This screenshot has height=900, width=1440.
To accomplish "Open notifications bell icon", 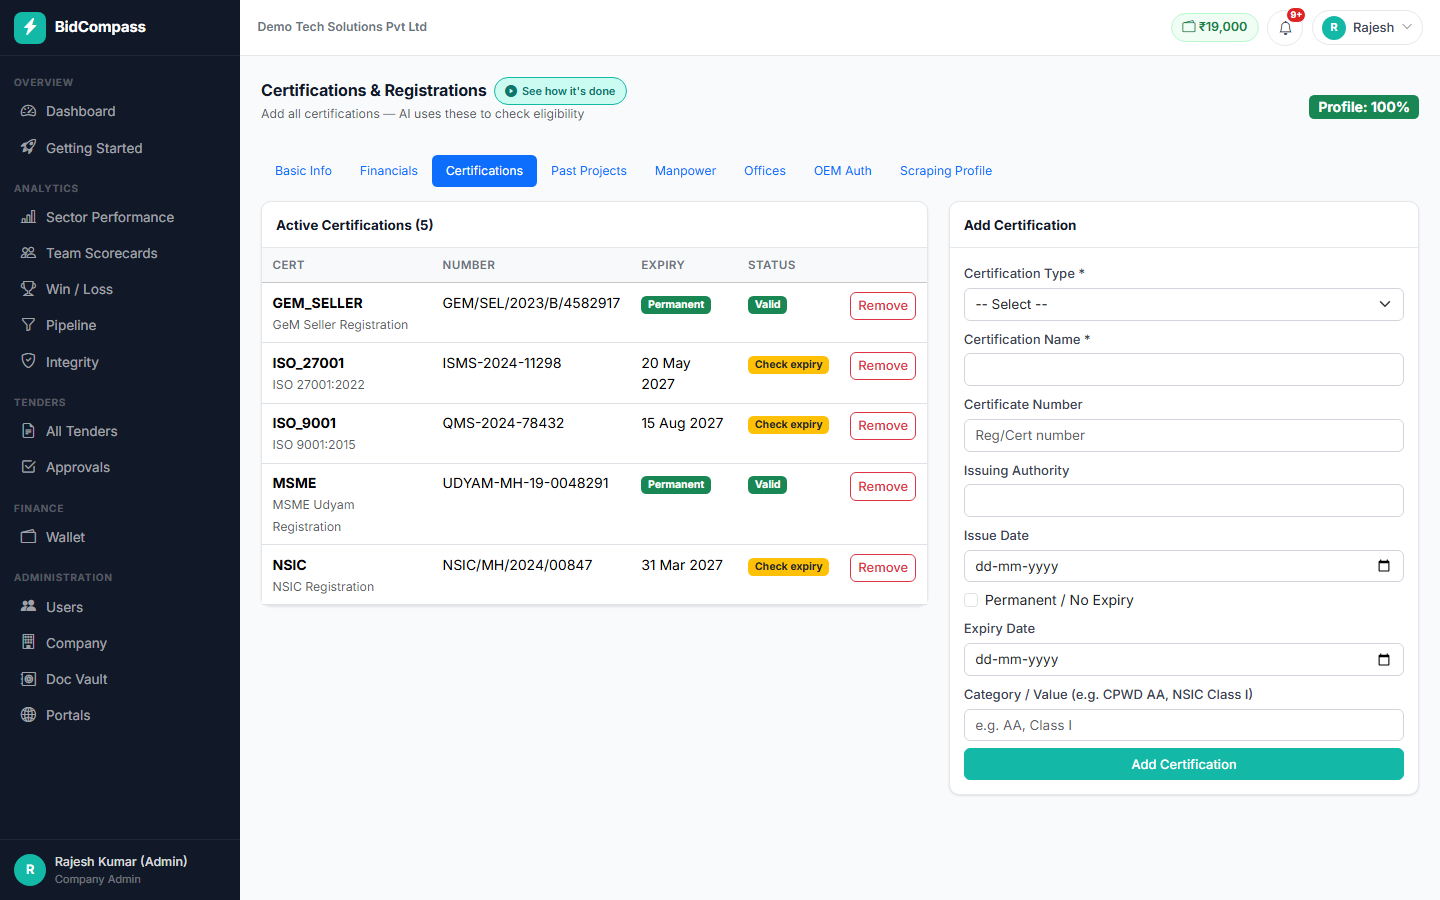I will coord(1285,27).
